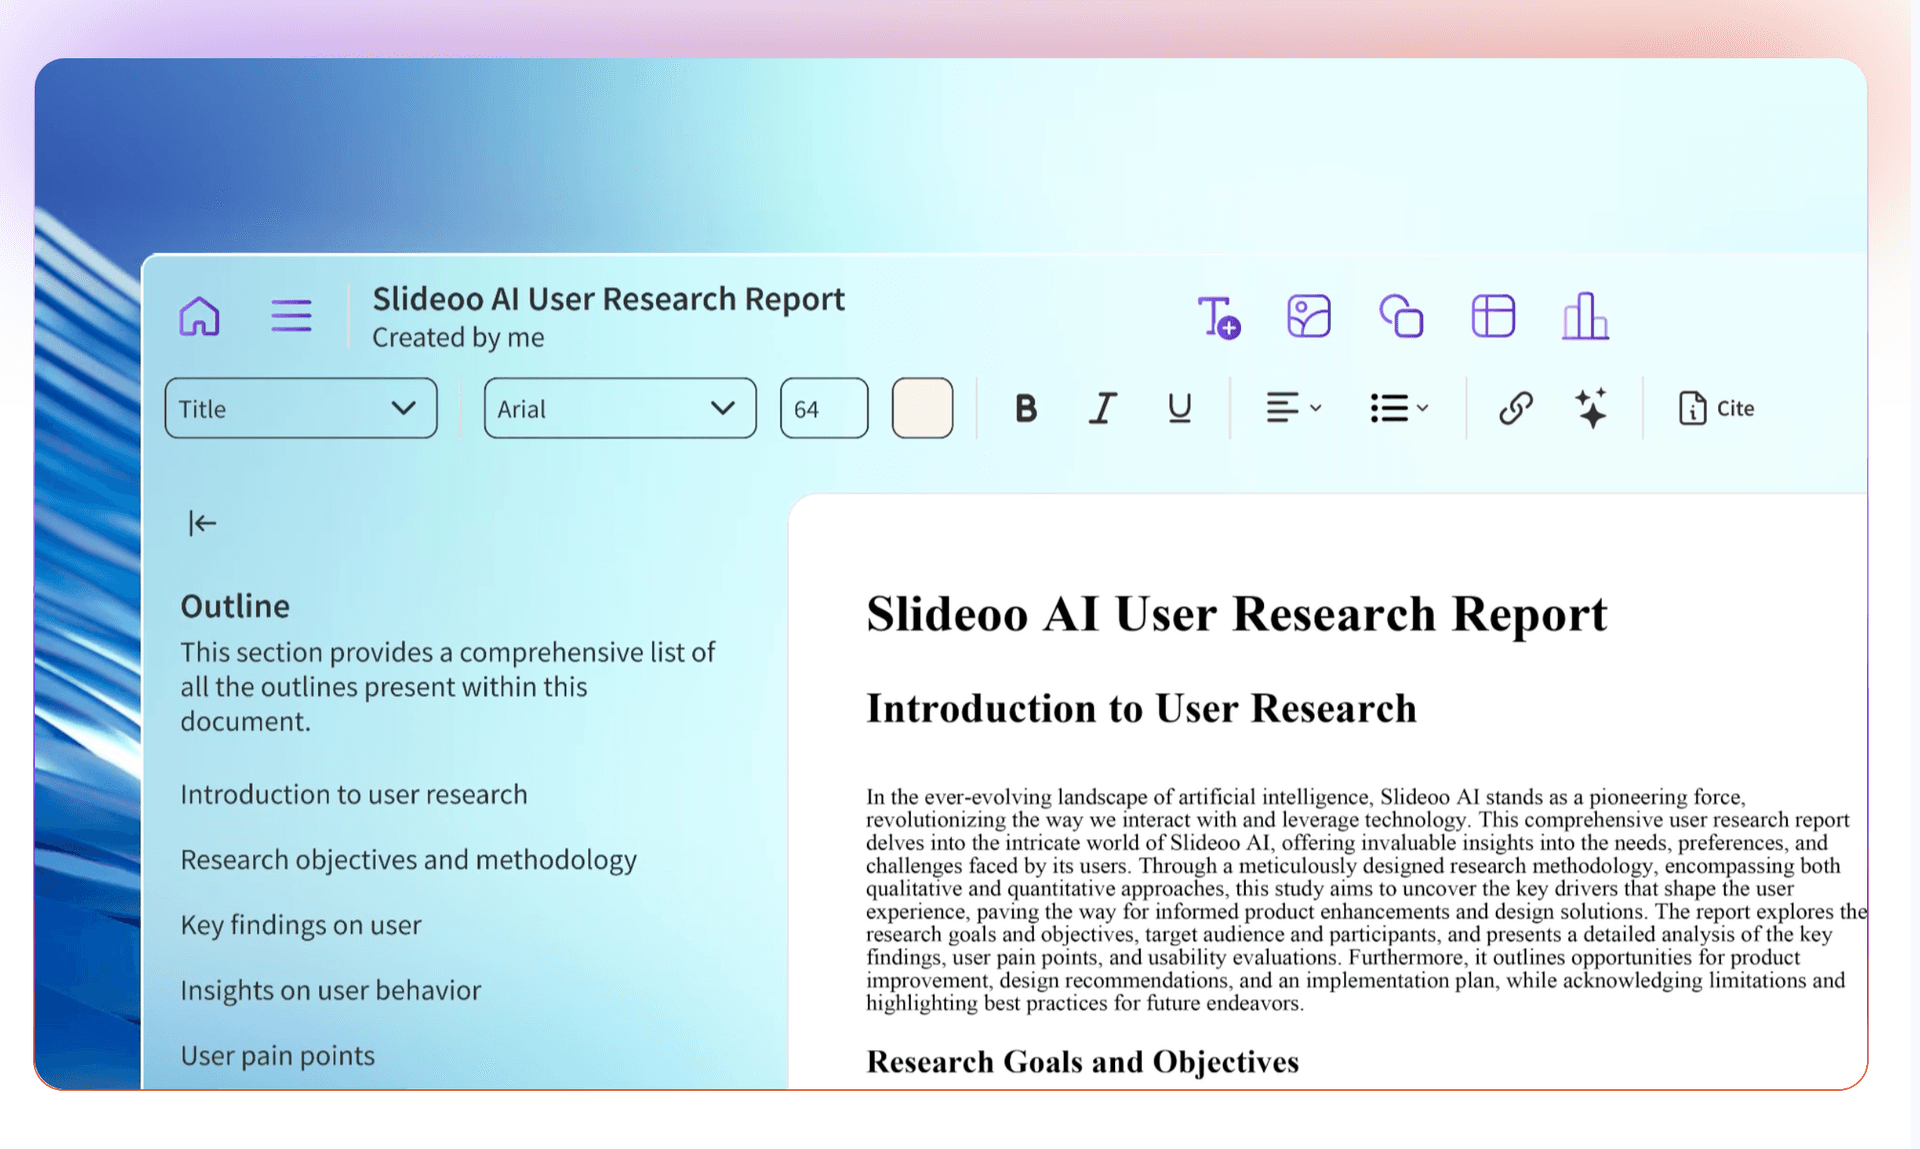Click the Outline section description text
This screenshot has width=1920, height=1149.
(448, 686)
